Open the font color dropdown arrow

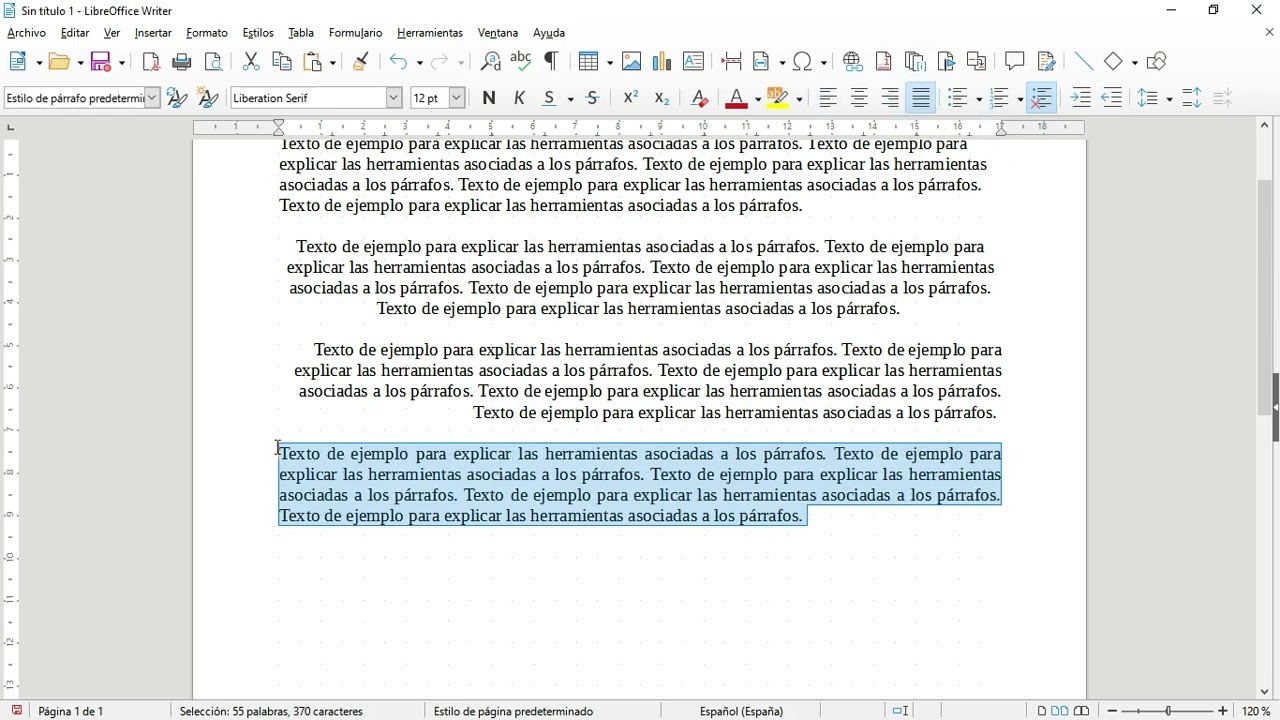click(758, 99)
